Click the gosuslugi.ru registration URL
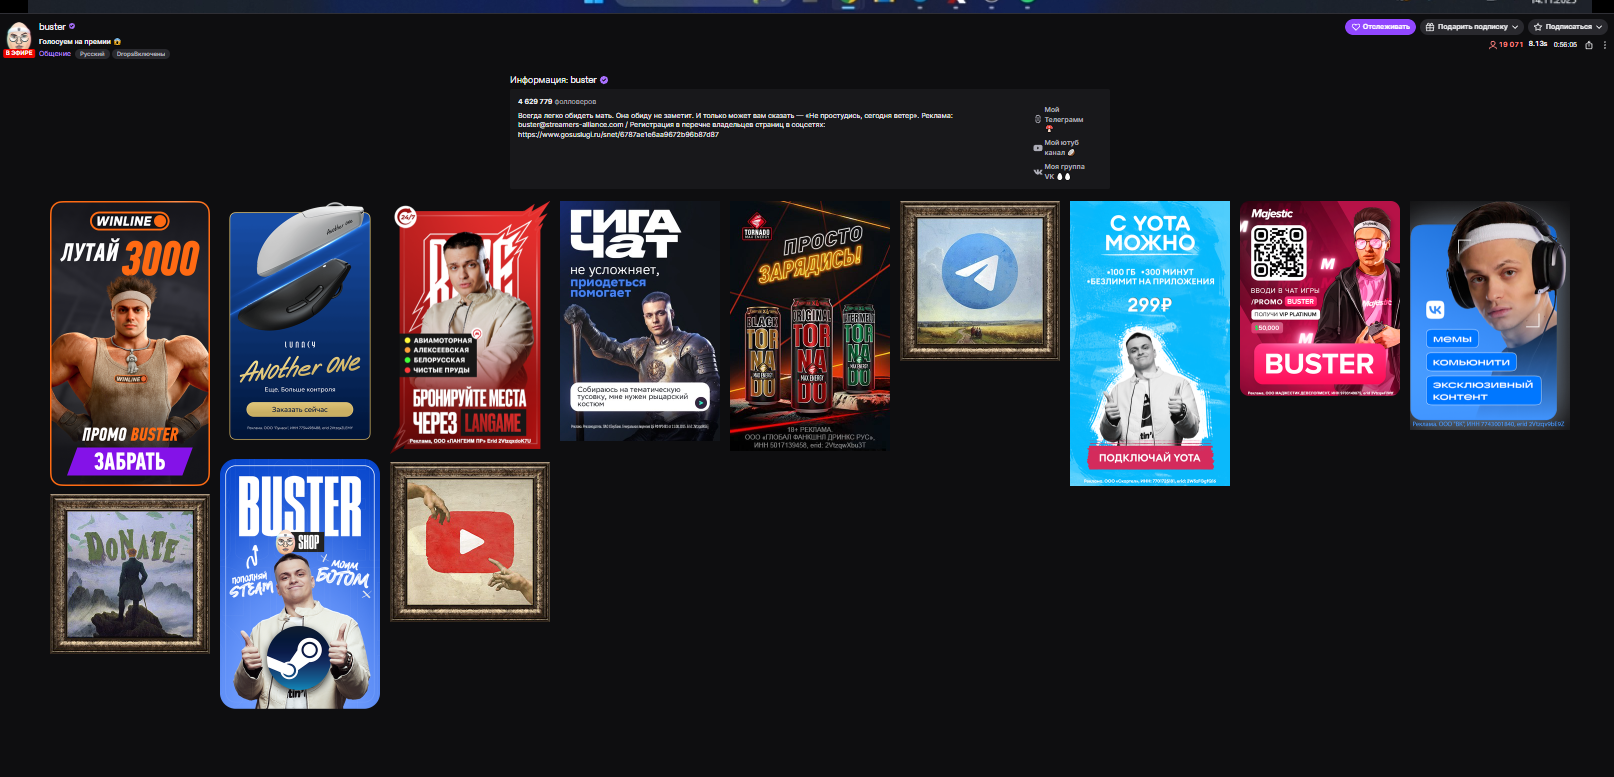The height and width of the screenshot is (777, 1614). pyautogui.click(x=618, y=134)
